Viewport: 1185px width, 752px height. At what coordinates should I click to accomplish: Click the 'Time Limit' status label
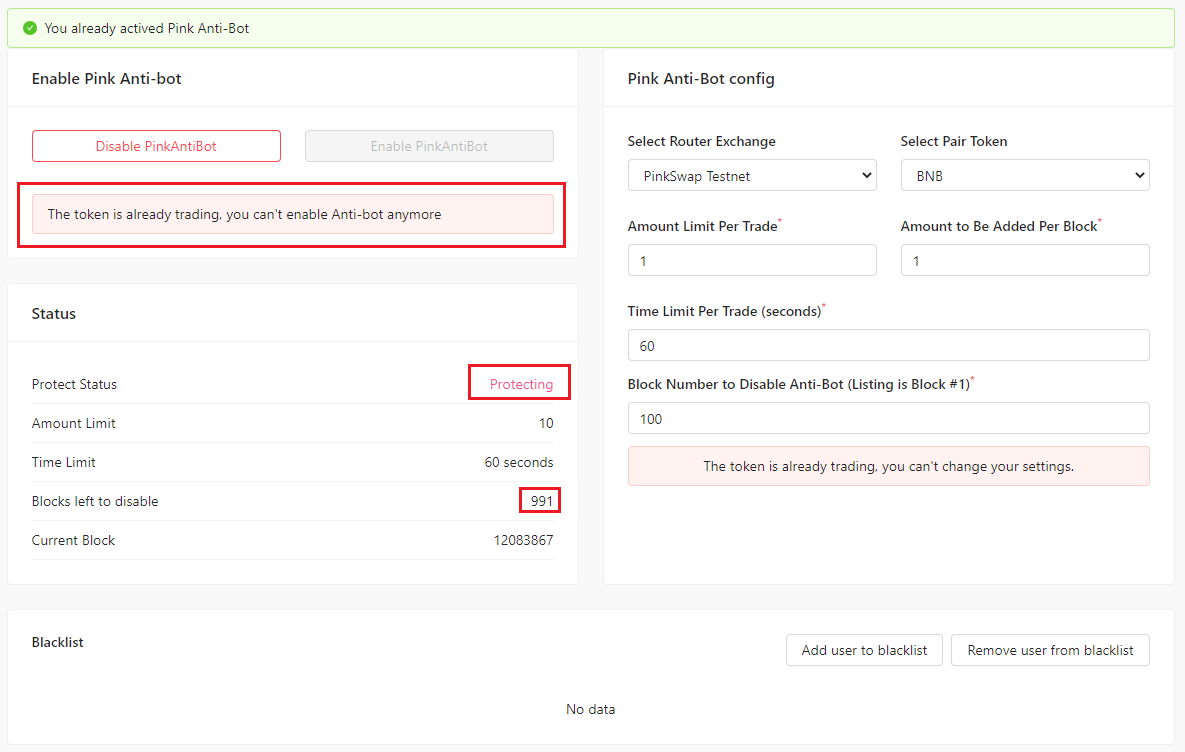coord(63,462)
